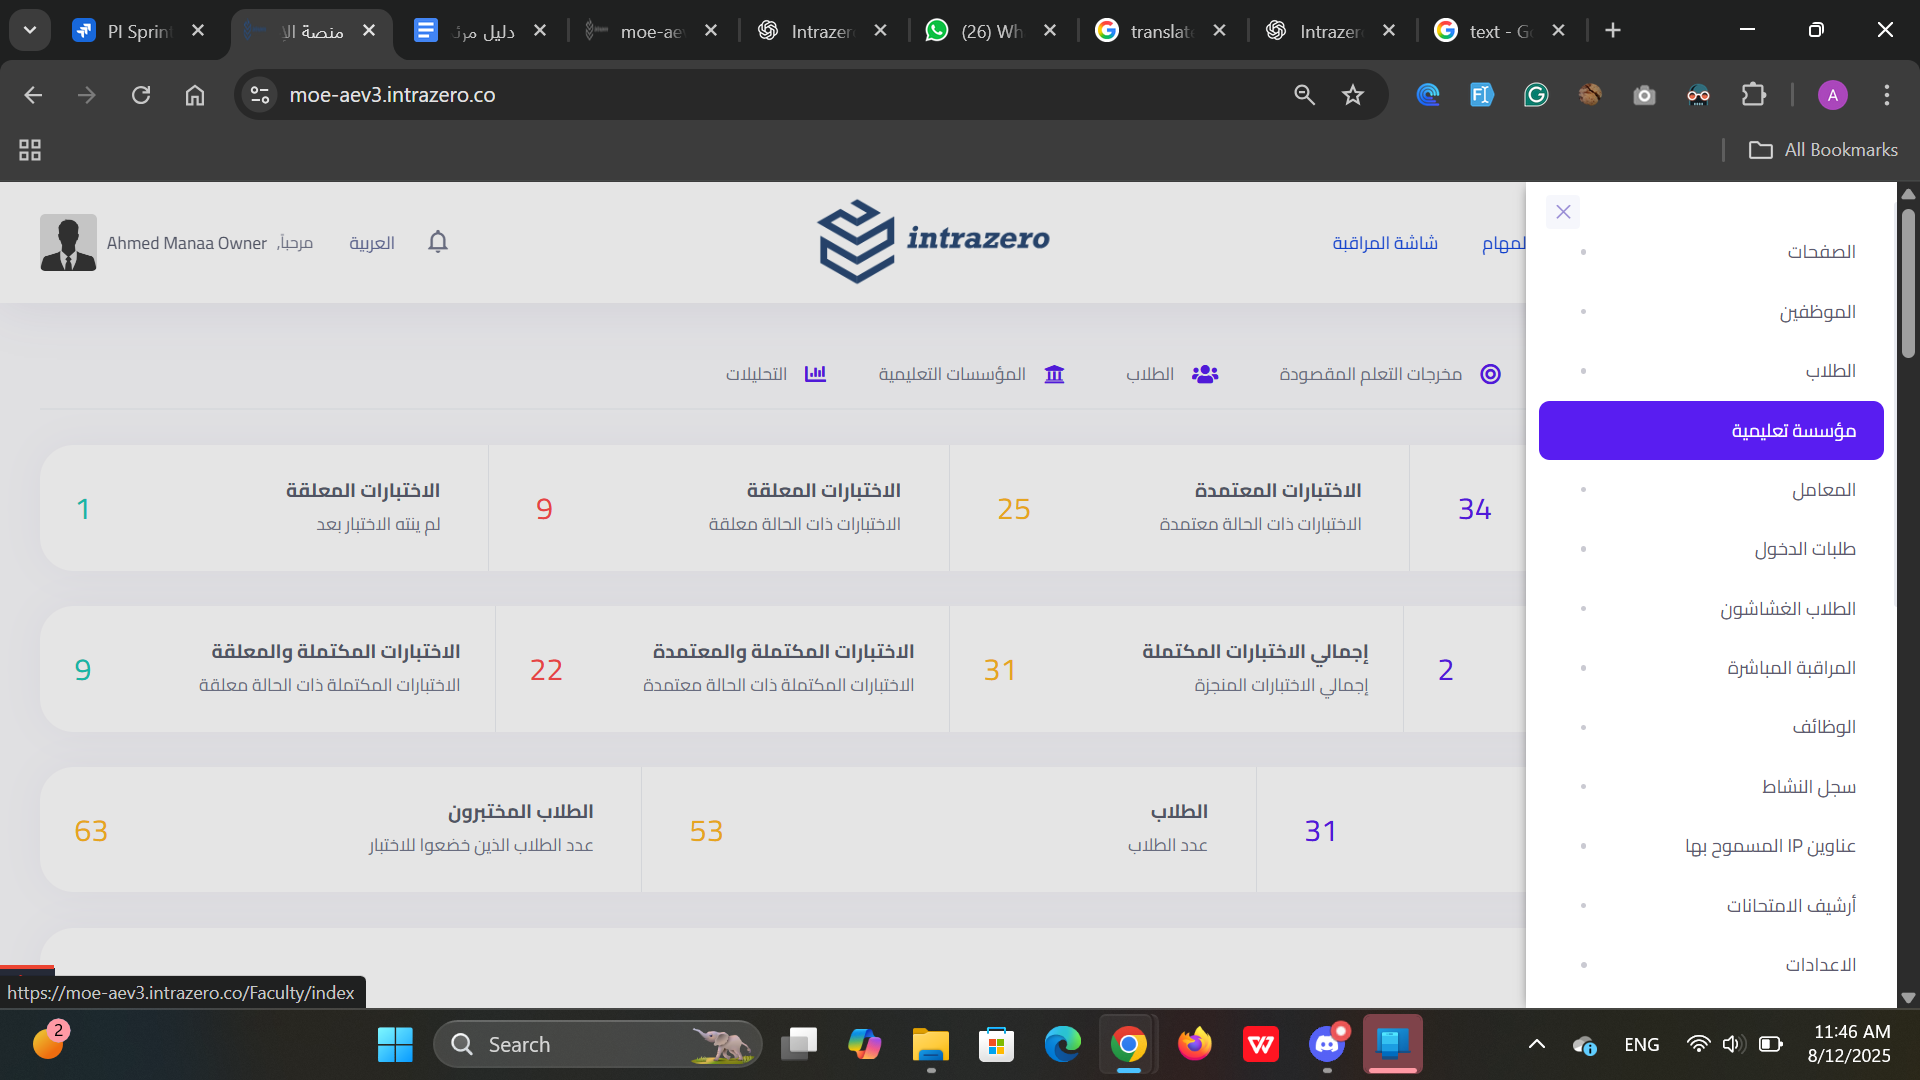
Task: Switch language via العربية link
Action: [371, 243]
